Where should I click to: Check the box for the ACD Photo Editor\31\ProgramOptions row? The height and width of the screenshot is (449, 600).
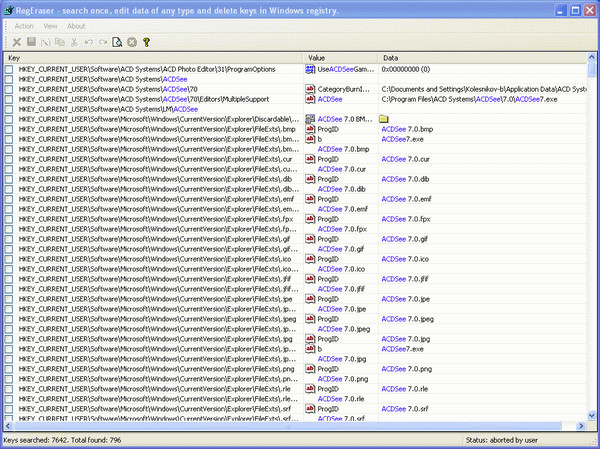9,69
